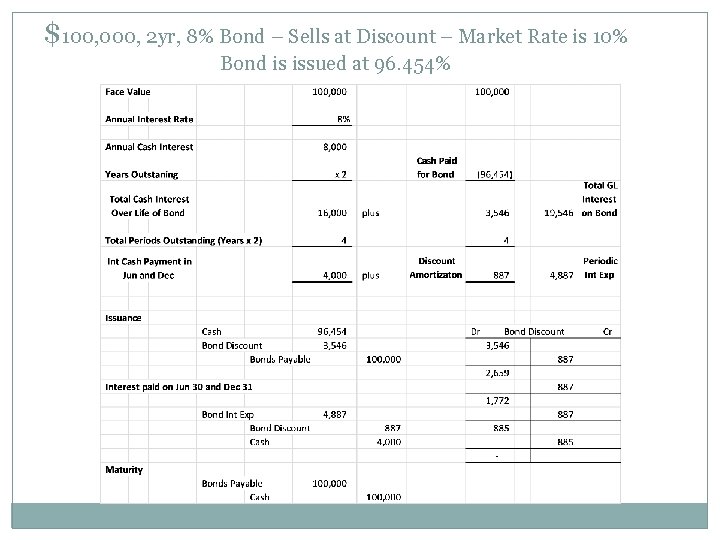Select the 'Face Value' row label
This screenshot has height=540, width=720.
tap(128, 92)
